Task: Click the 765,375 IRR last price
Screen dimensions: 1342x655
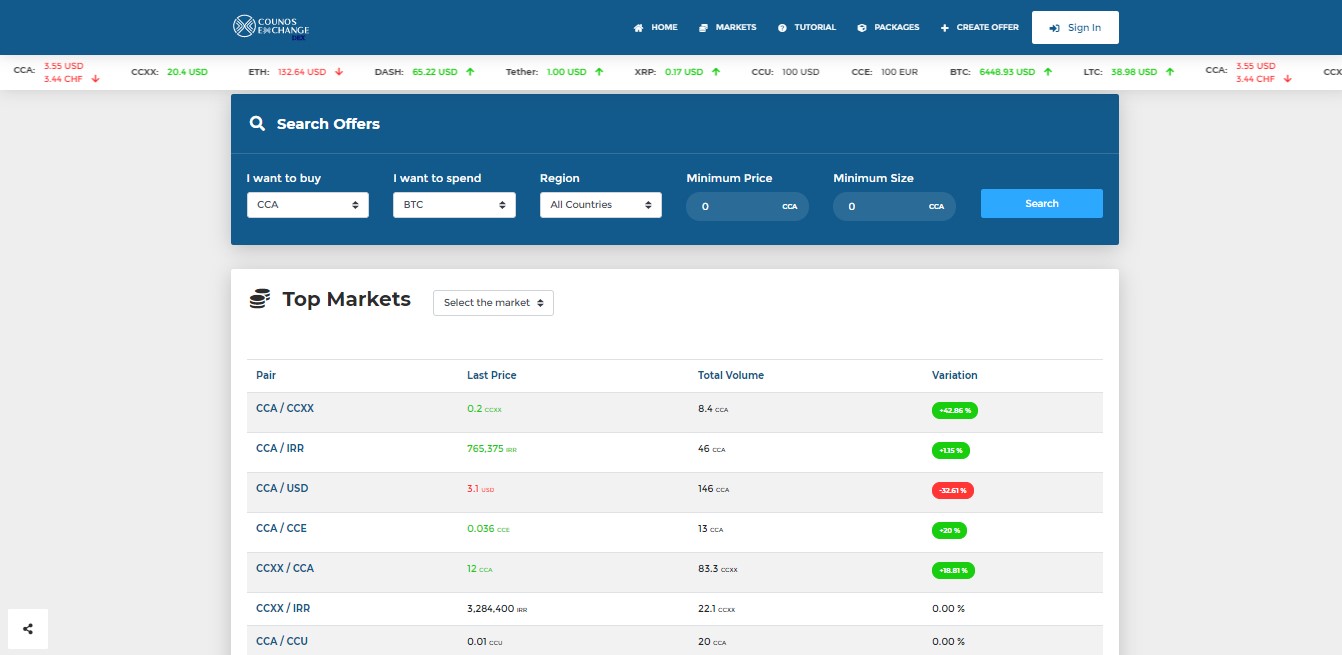Action: tap(492, 449)
